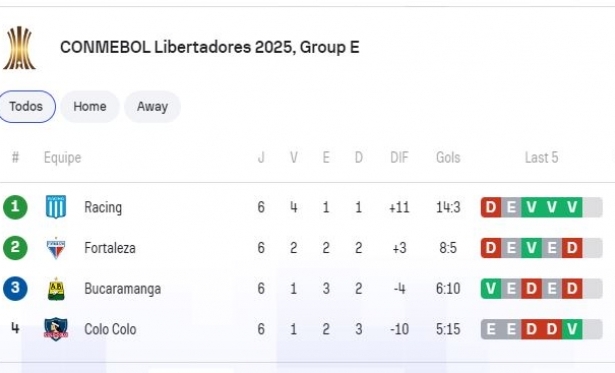The image size is (615, 373).
Task: Click Racing's green position 1 badge
Action: (x=15, y=207)
